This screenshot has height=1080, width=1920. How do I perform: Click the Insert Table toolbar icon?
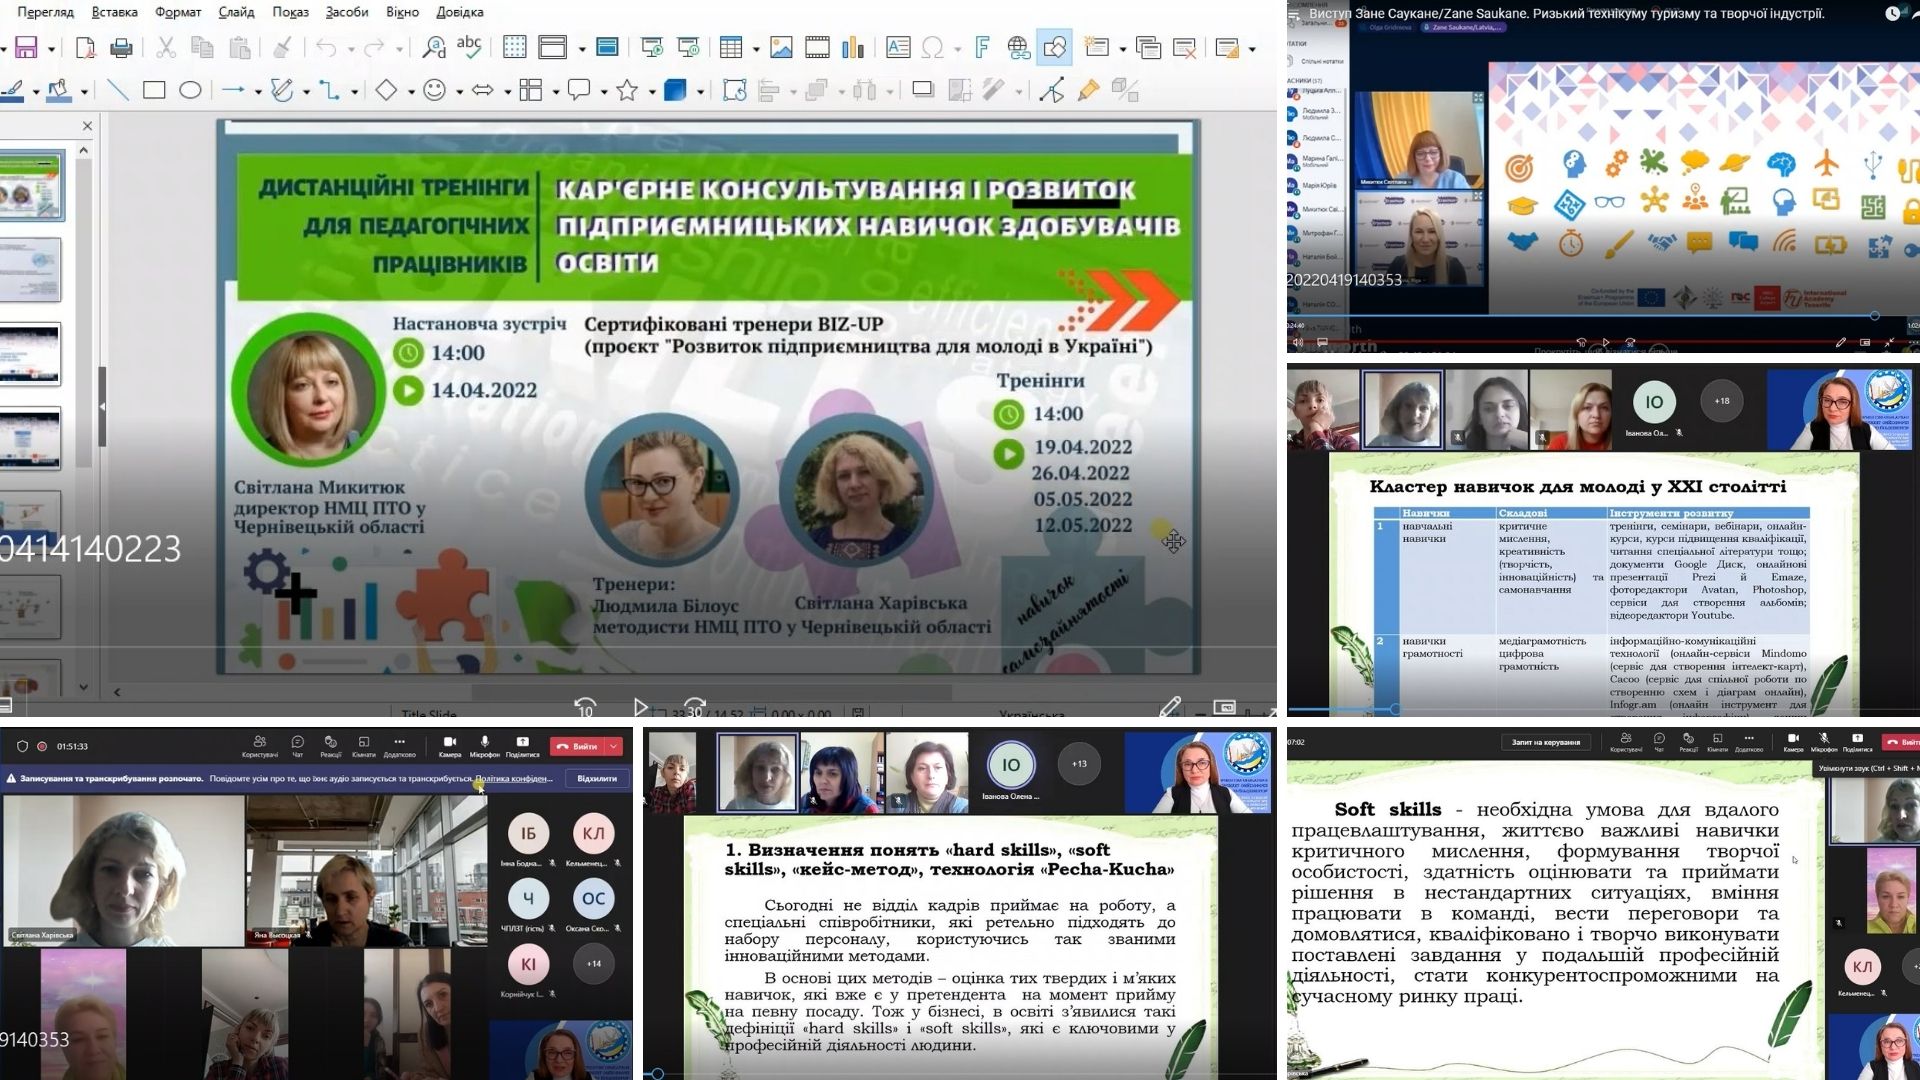(730, 46)
